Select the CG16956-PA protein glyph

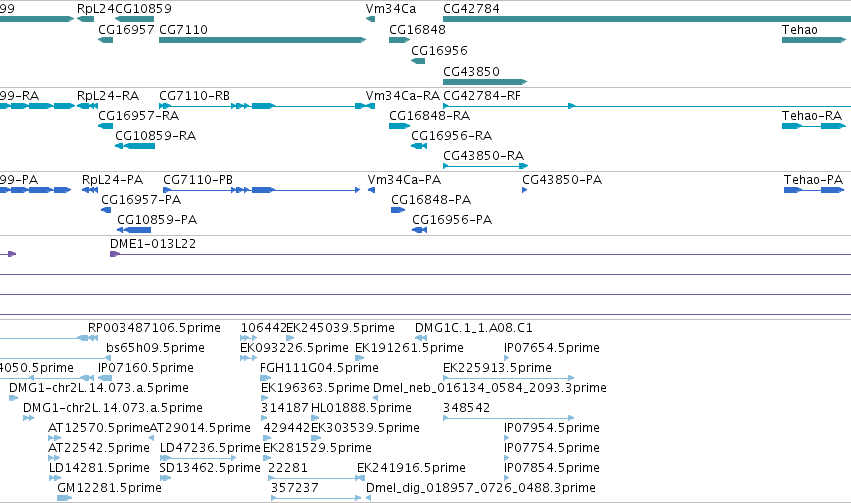420,230
